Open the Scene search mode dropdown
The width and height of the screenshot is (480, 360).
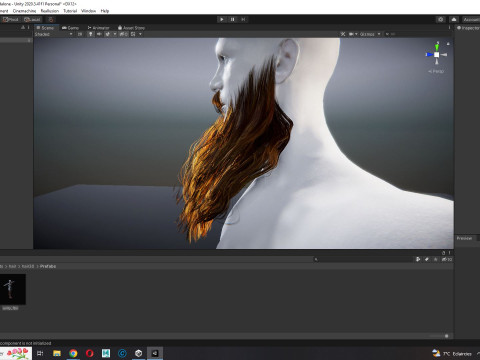tap(388, 34)
